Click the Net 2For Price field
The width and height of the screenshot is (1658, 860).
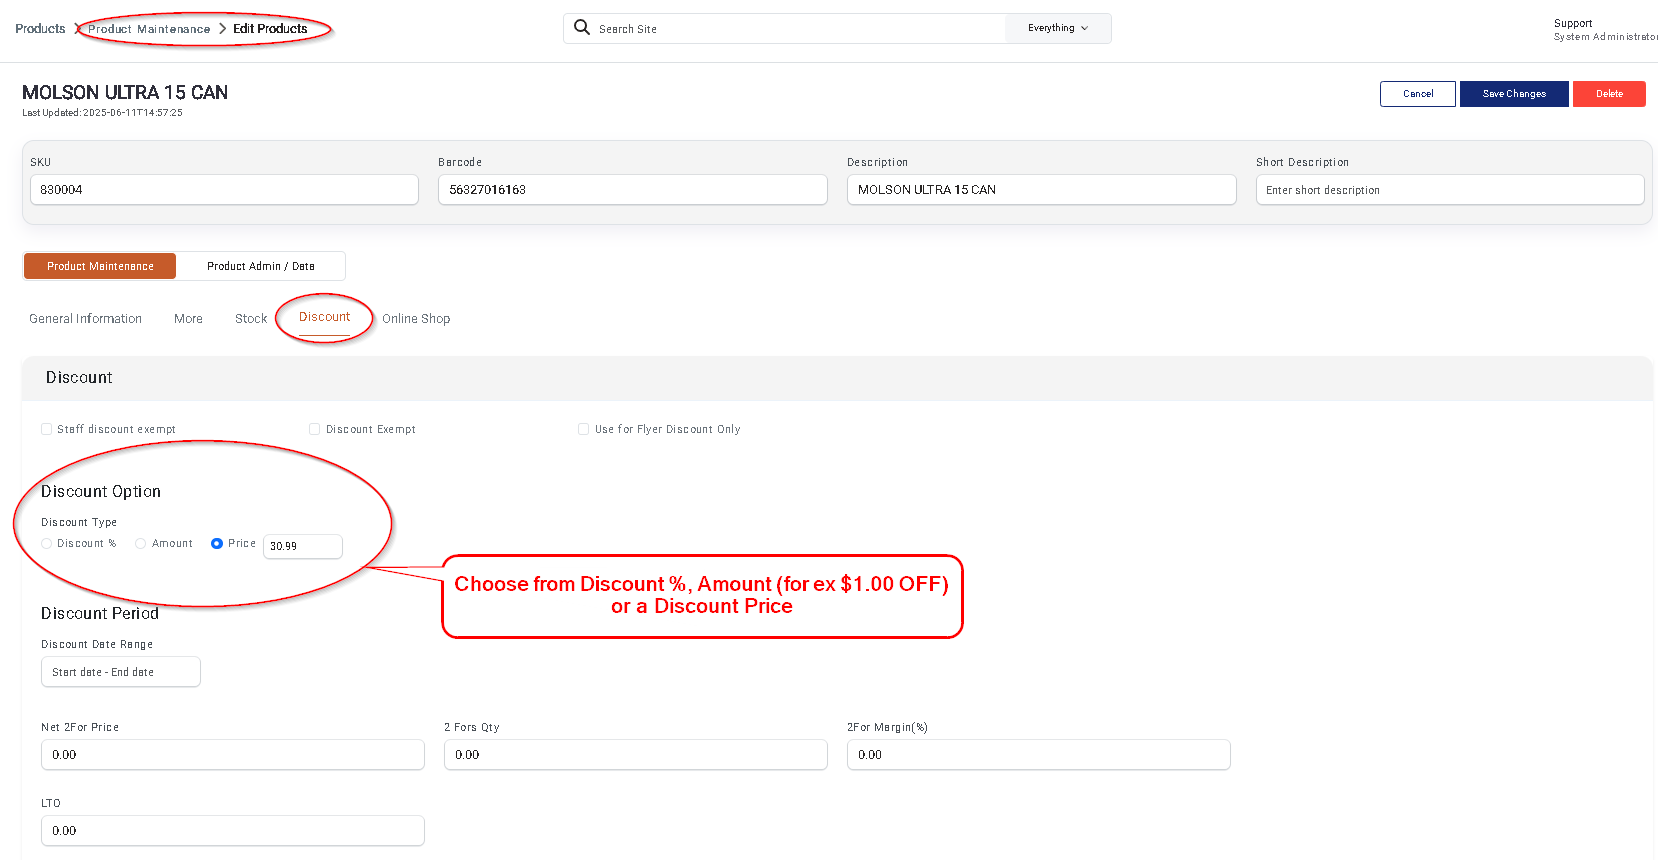point(233,755)
